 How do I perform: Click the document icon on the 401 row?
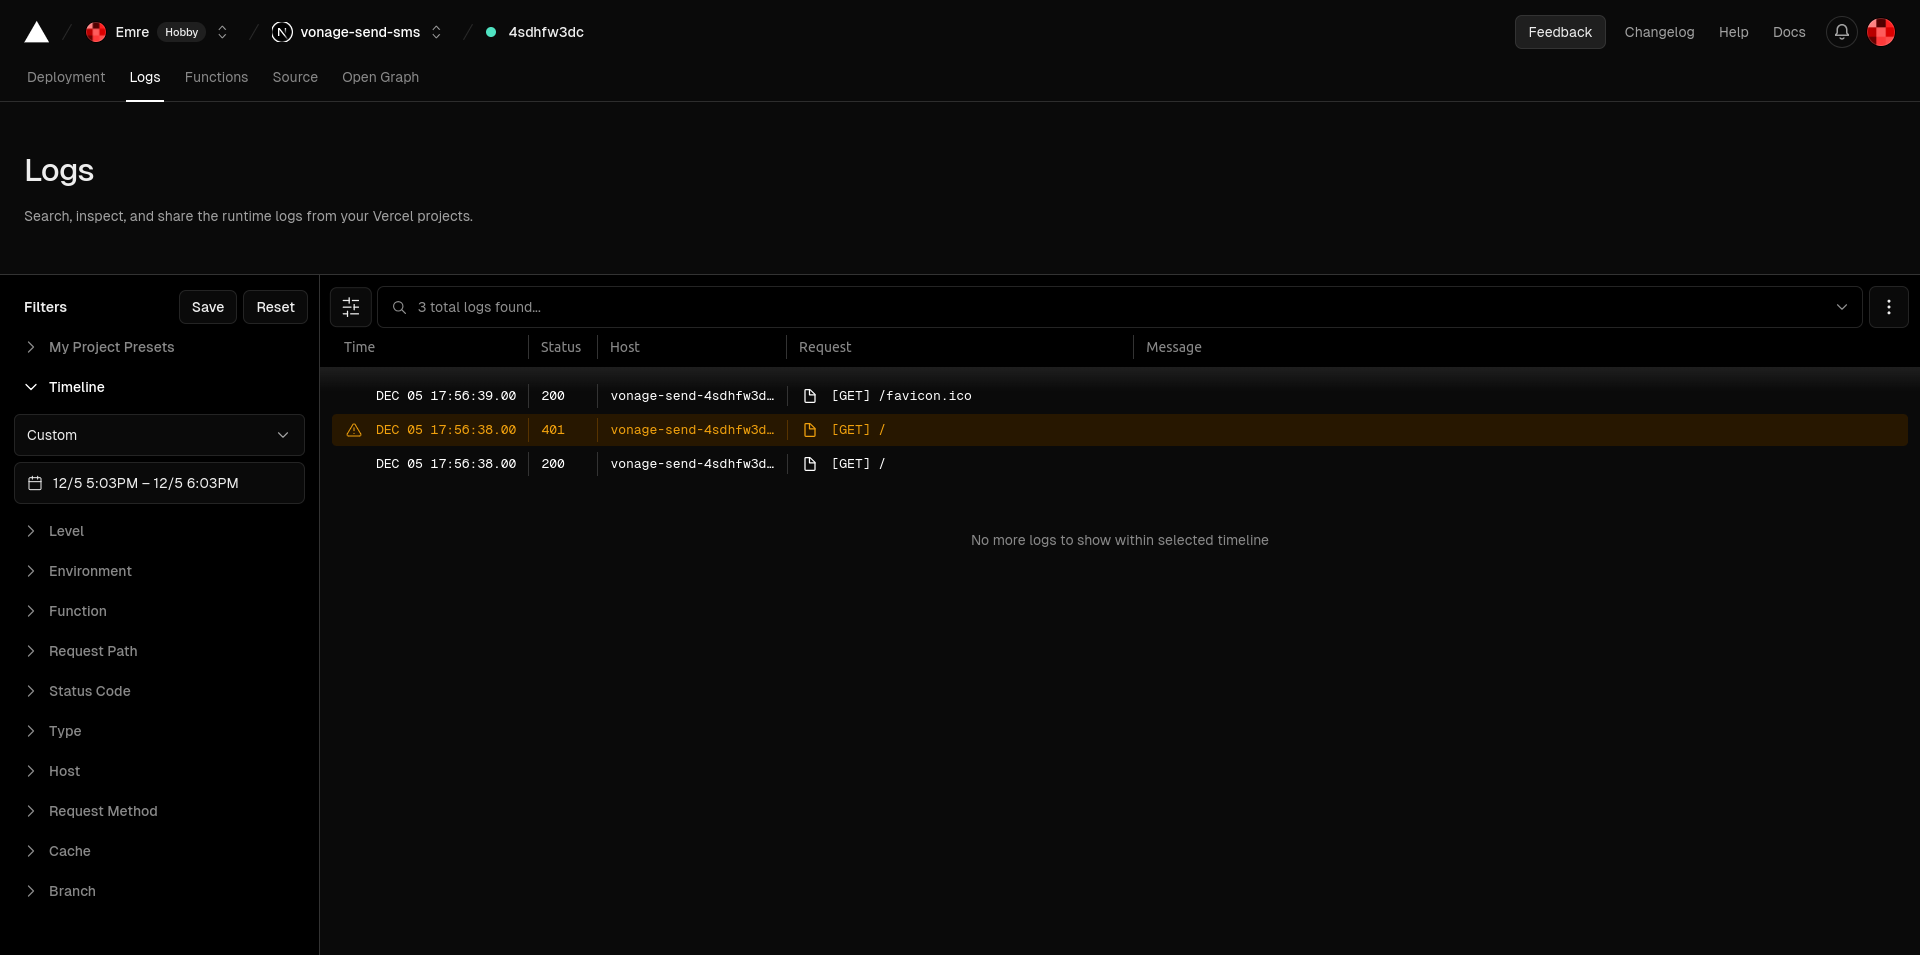pos(810,430)
